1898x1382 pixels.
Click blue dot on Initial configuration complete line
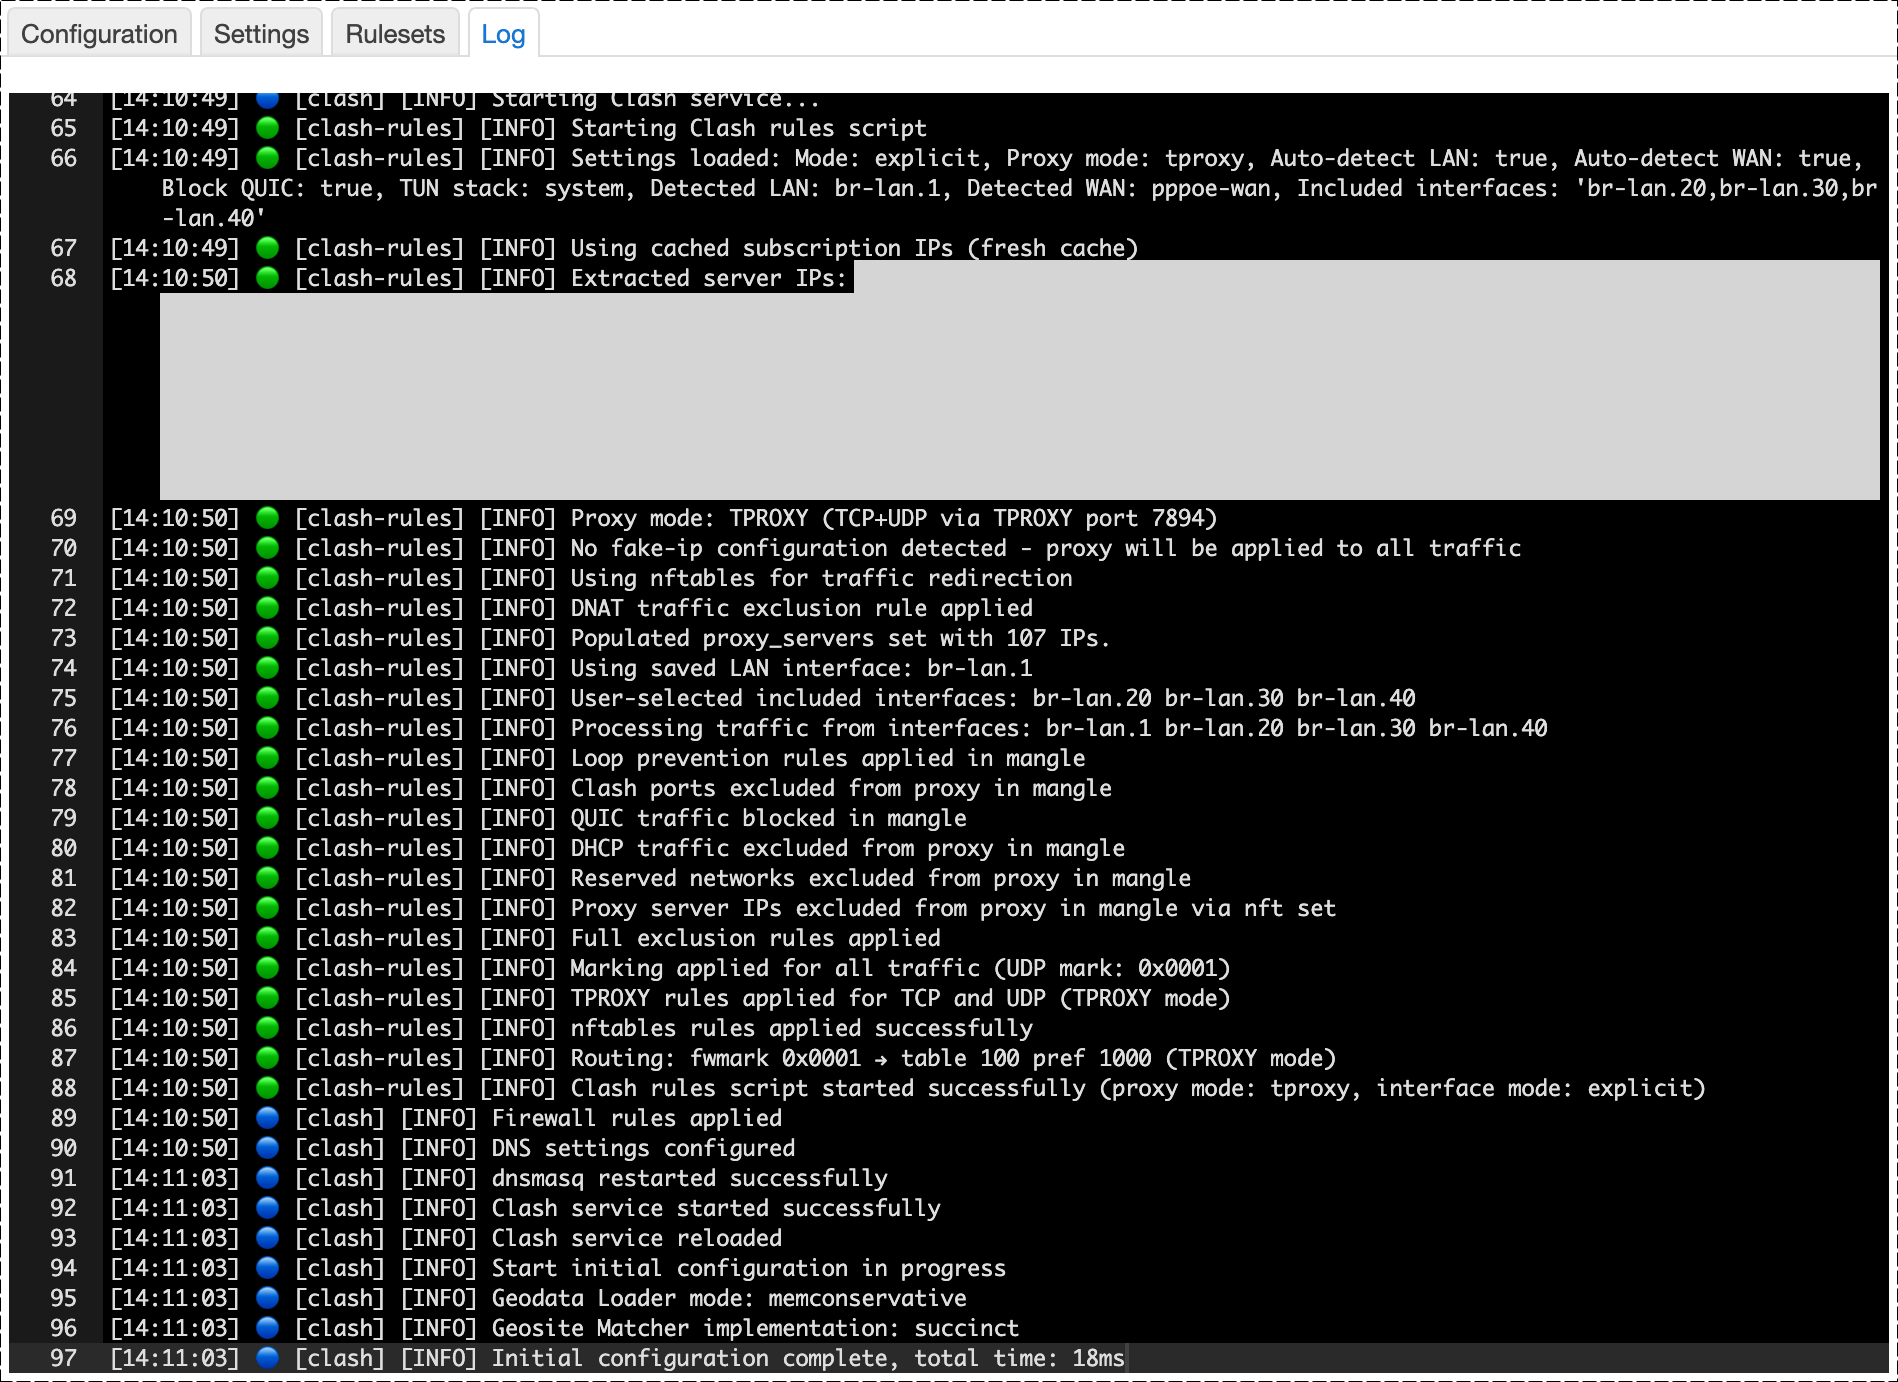(x=267, y=1358)
